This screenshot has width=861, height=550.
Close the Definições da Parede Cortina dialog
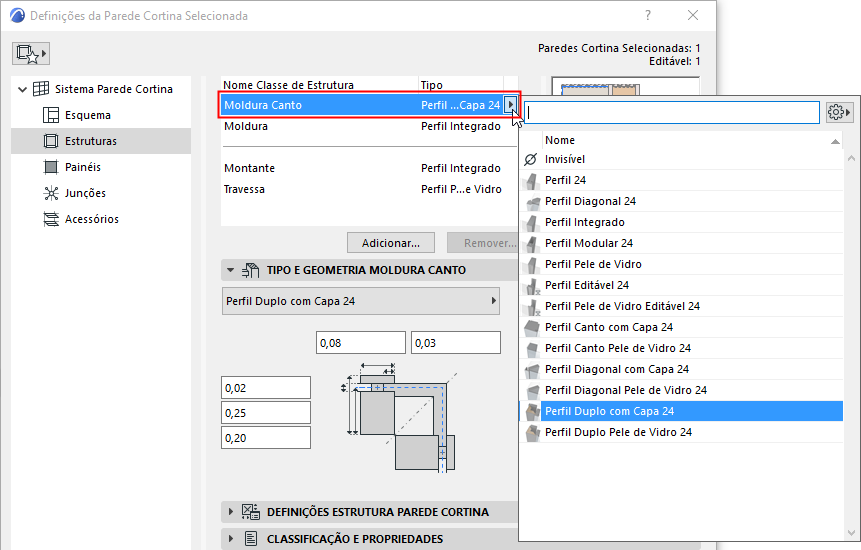[x=693, y=15]
